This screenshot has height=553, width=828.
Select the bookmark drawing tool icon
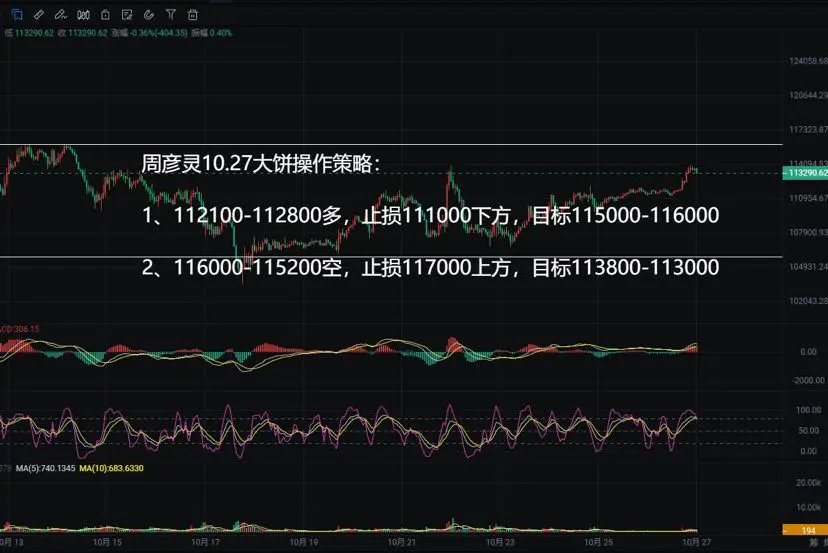17,15
